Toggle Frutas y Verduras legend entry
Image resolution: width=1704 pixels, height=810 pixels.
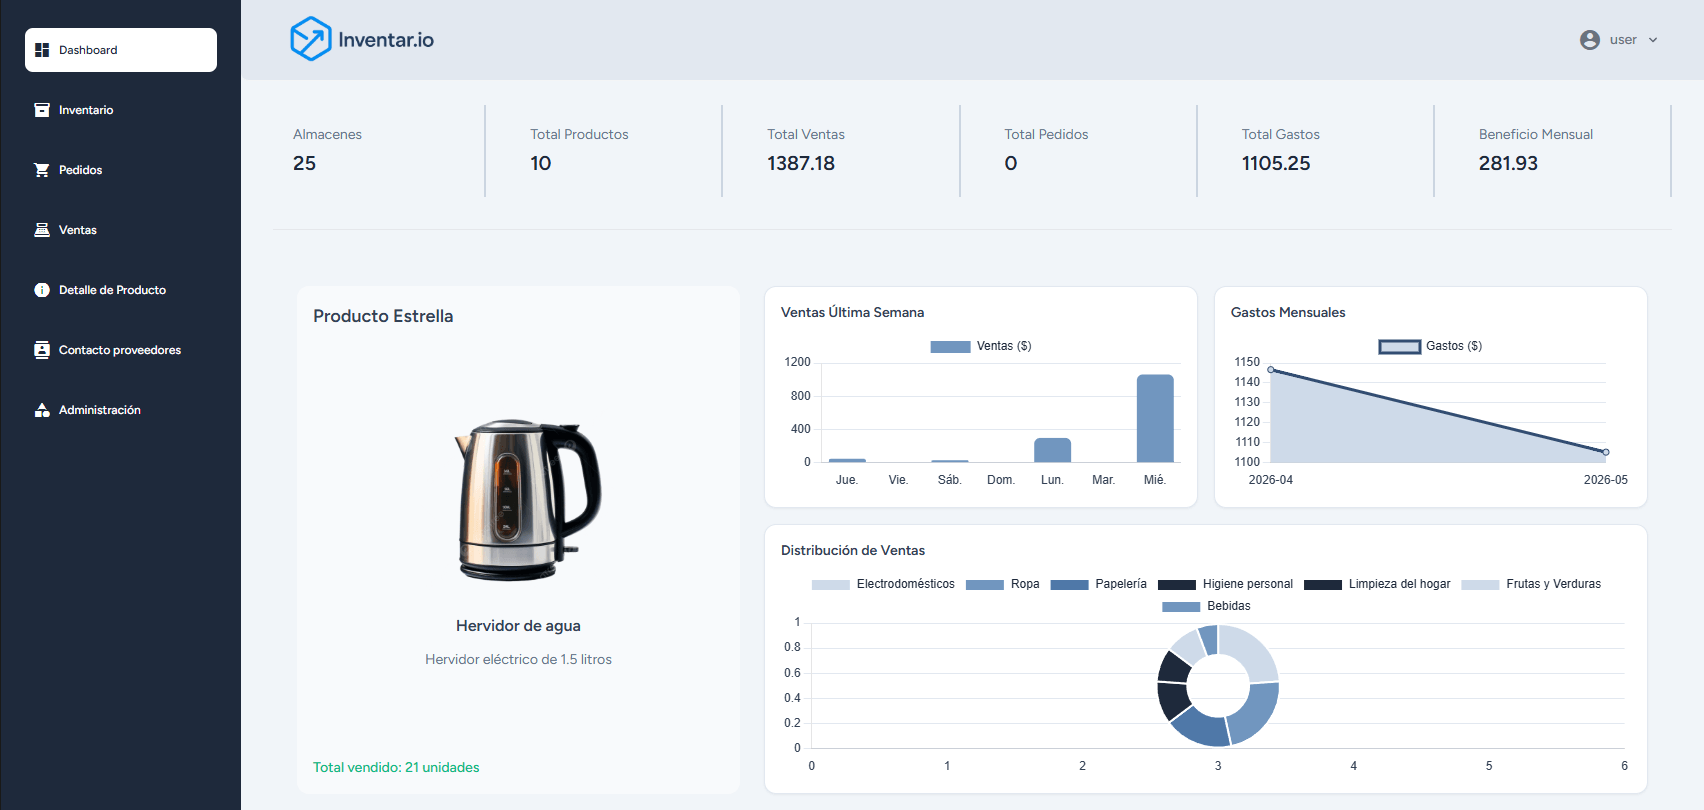[x=1531, y=585]
